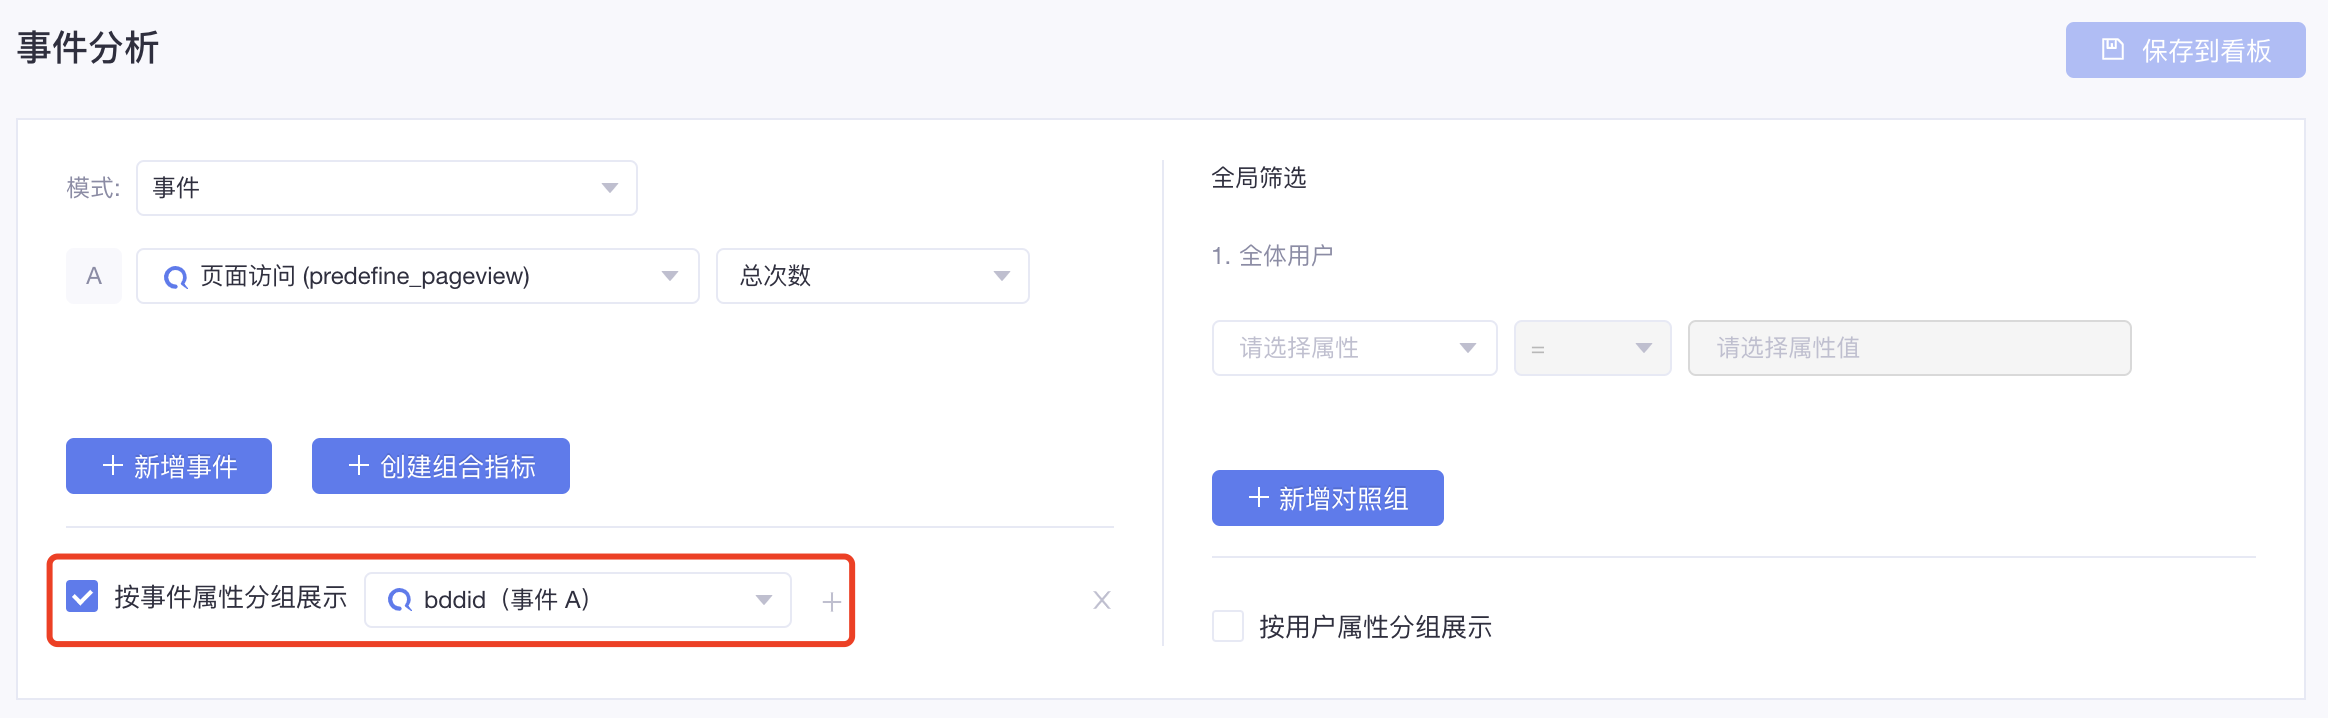Open the 总次数 metric dropdown
The width and height of the screenshot is (2328, 718).
873,276
